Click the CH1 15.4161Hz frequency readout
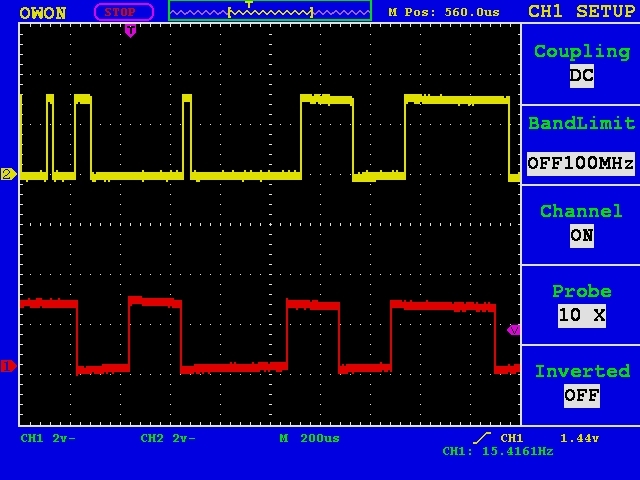The height and width of the screenshot is (480, 640). click(498, 451)
